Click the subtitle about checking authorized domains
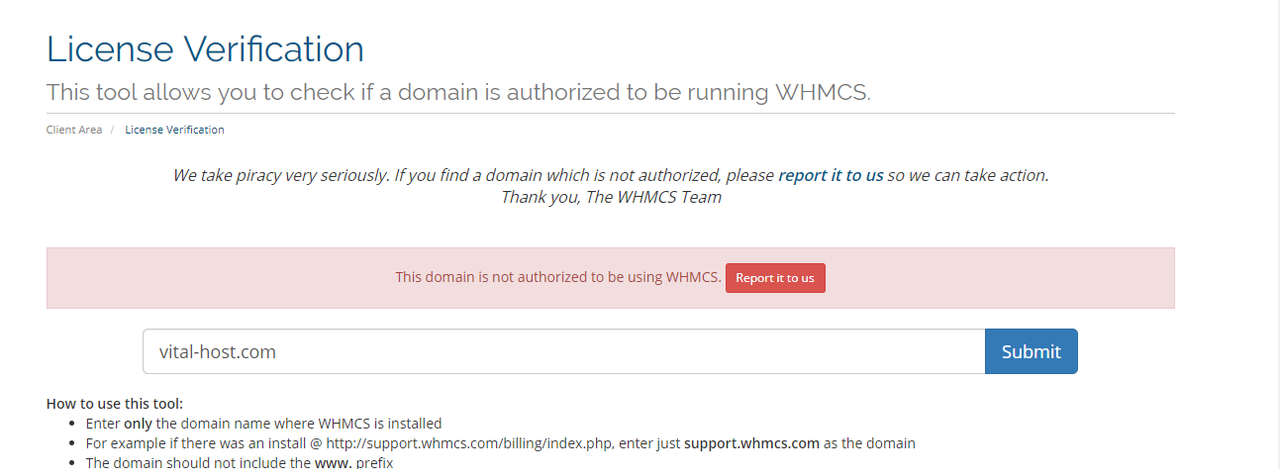Image resolution: width=1280 pixels, height=469 pixels. point(458,93)
